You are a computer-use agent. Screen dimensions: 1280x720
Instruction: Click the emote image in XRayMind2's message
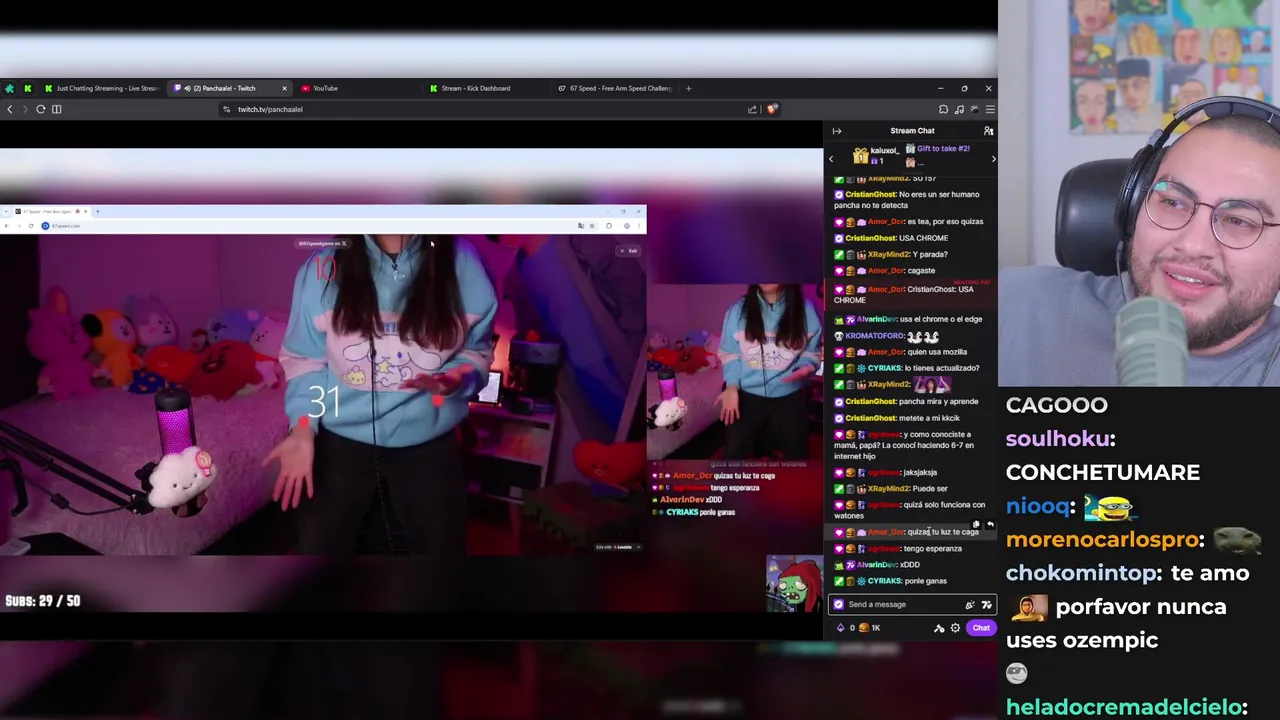tap(931, 384)
